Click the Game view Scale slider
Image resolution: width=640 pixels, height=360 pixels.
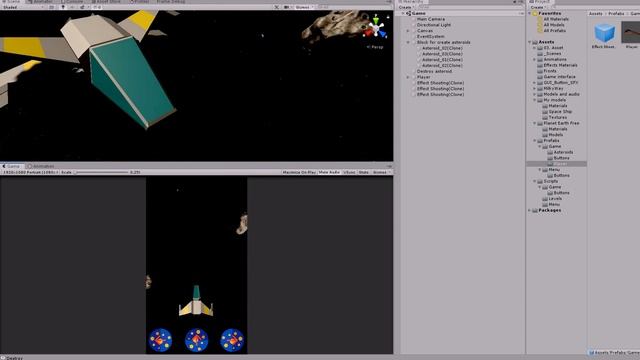tap(102, 172)
